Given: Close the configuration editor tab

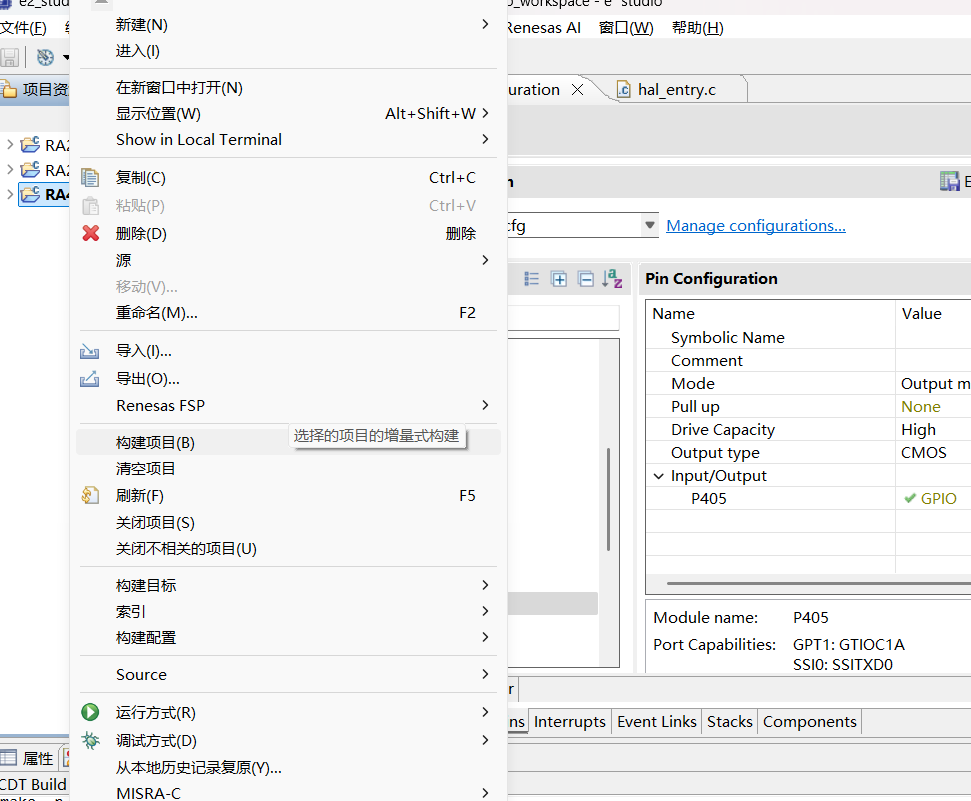Looking at the screenshot, I should (578, 90).
